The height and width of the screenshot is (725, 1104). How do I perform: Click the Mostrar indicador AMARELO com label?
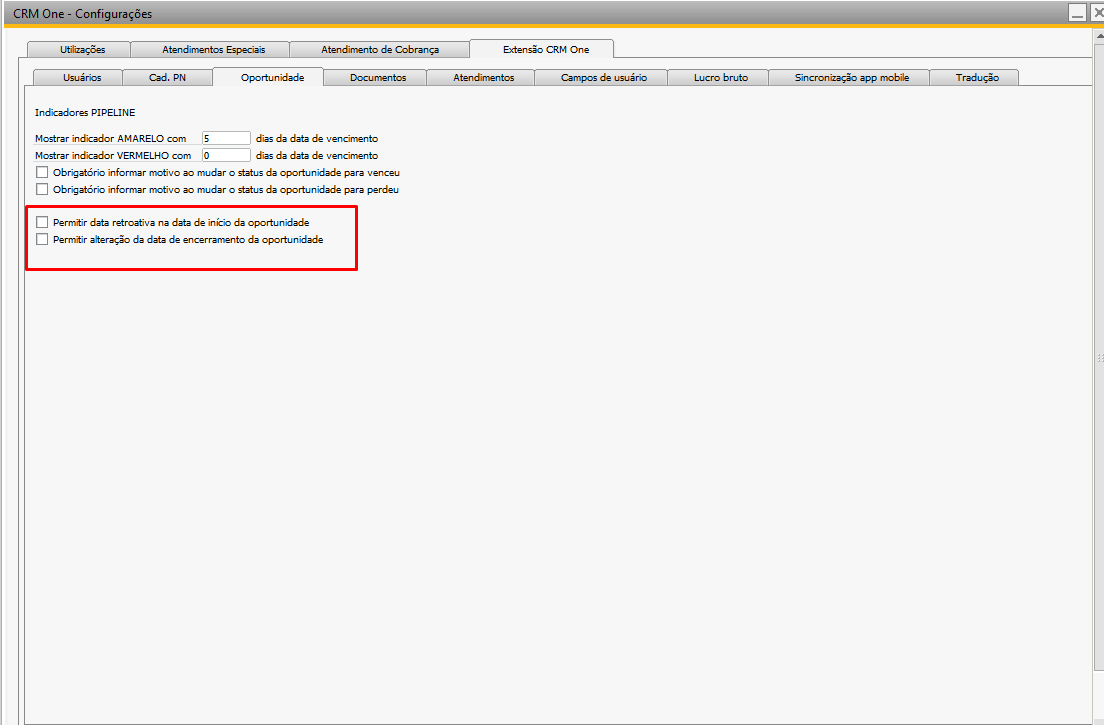tap(111, 139)
